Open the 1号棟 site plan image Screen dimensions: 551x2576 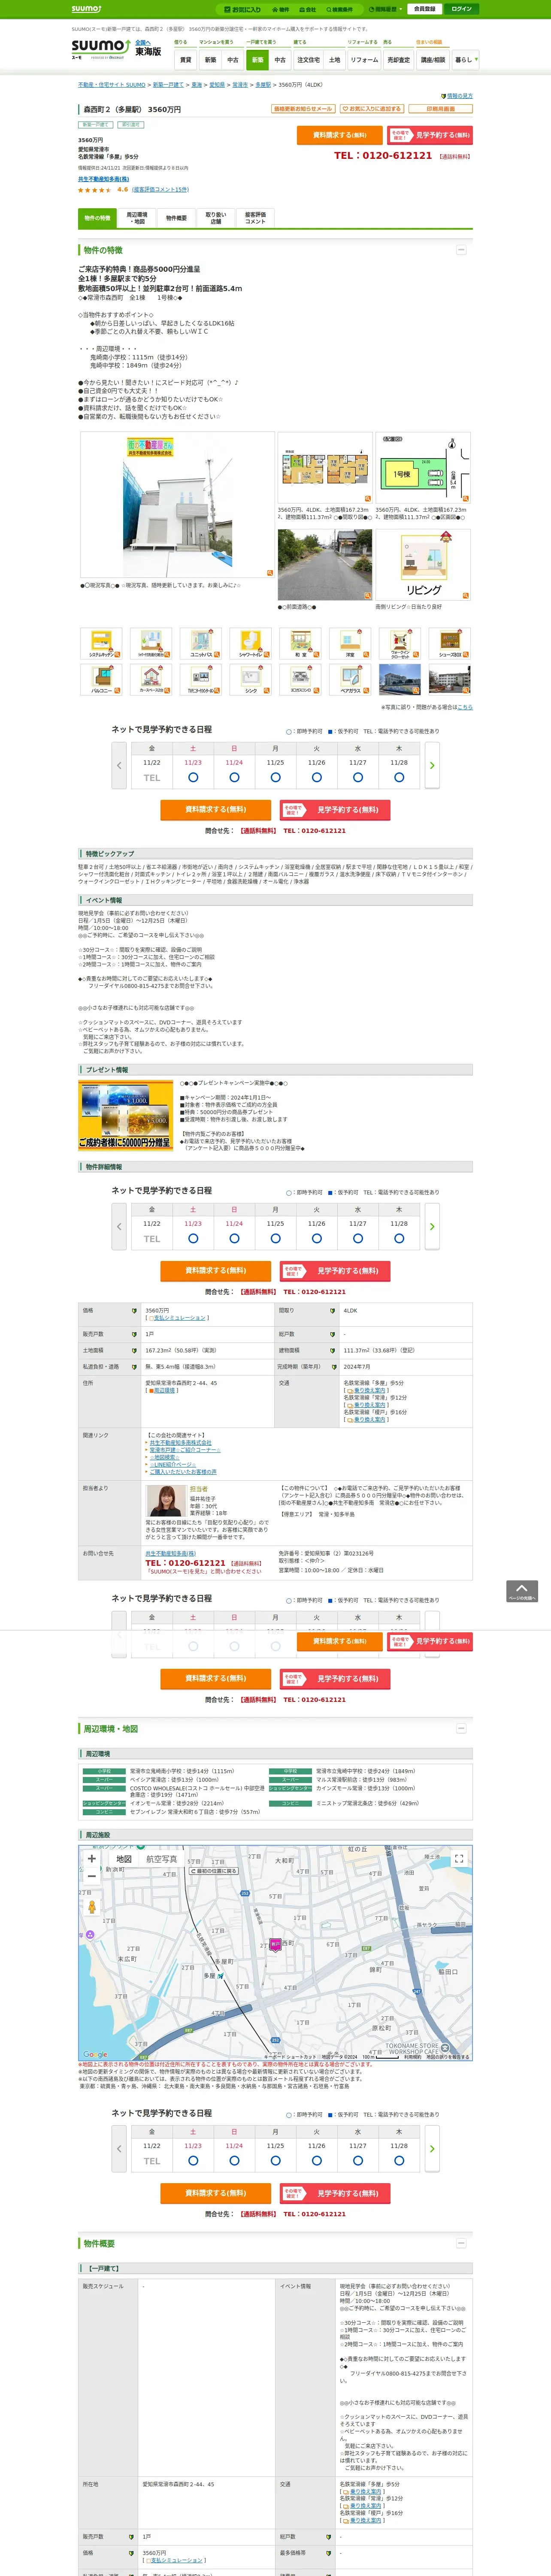pos(423,468)
